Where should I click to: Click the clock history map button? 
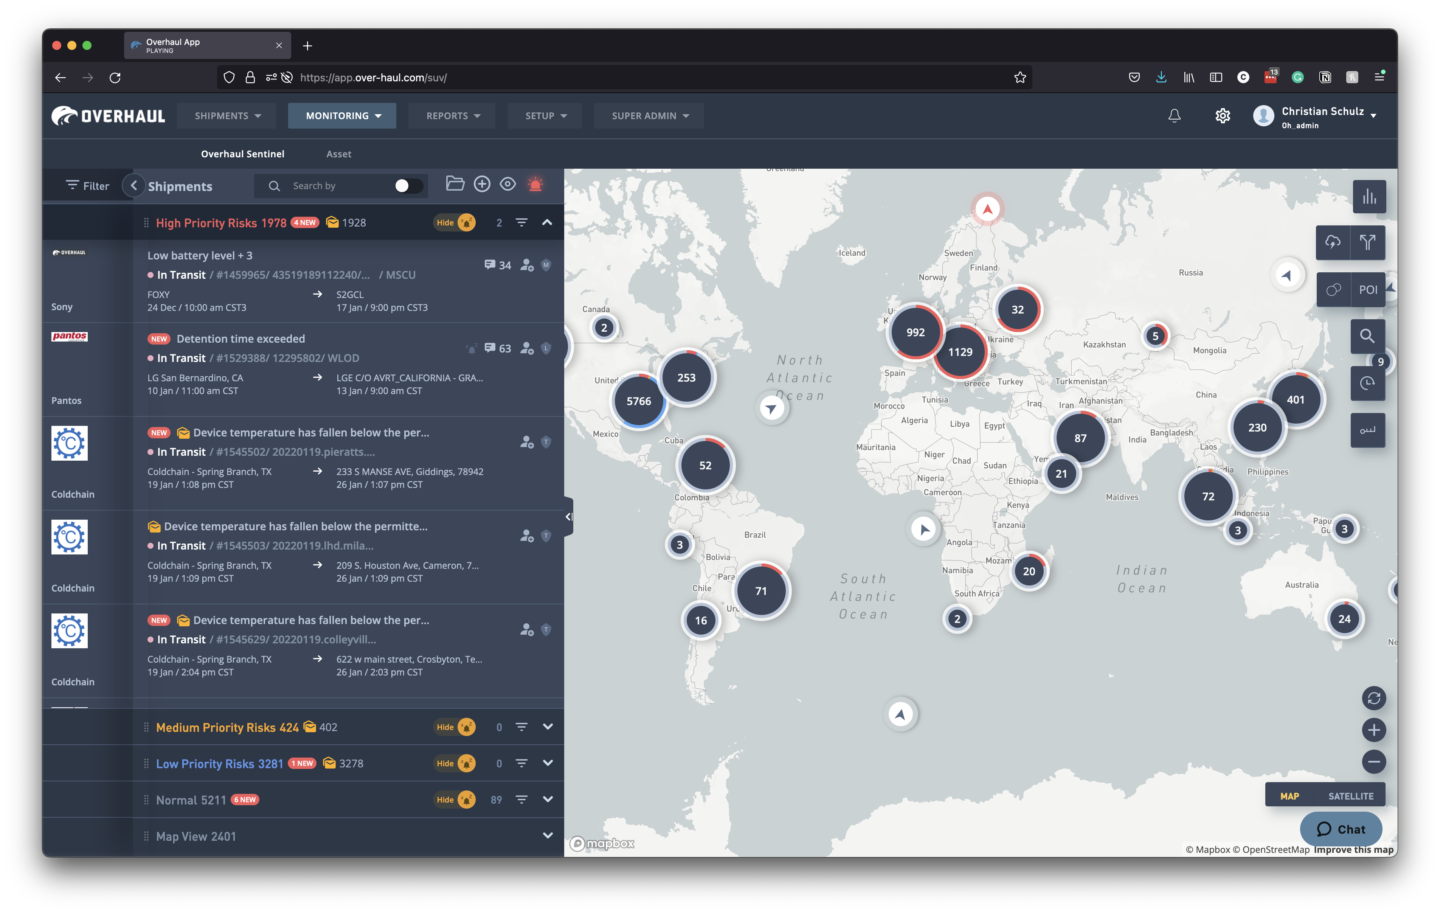[x=1367, y=383]
